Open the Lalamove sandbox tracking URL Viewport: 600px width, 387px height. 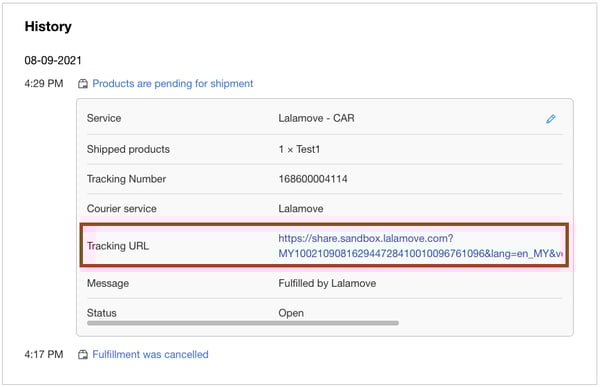(420, 246)
